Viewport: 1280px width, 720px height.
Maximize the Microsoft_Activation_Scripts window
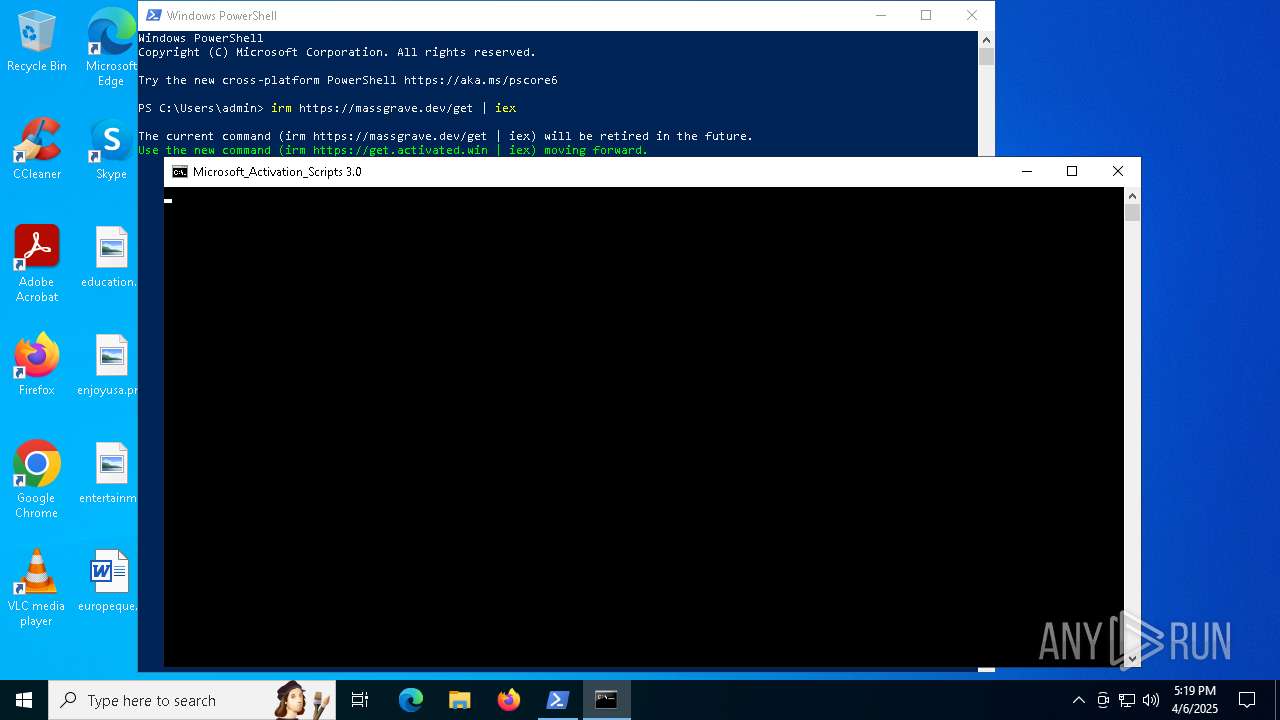click(x=1072, y=172)
